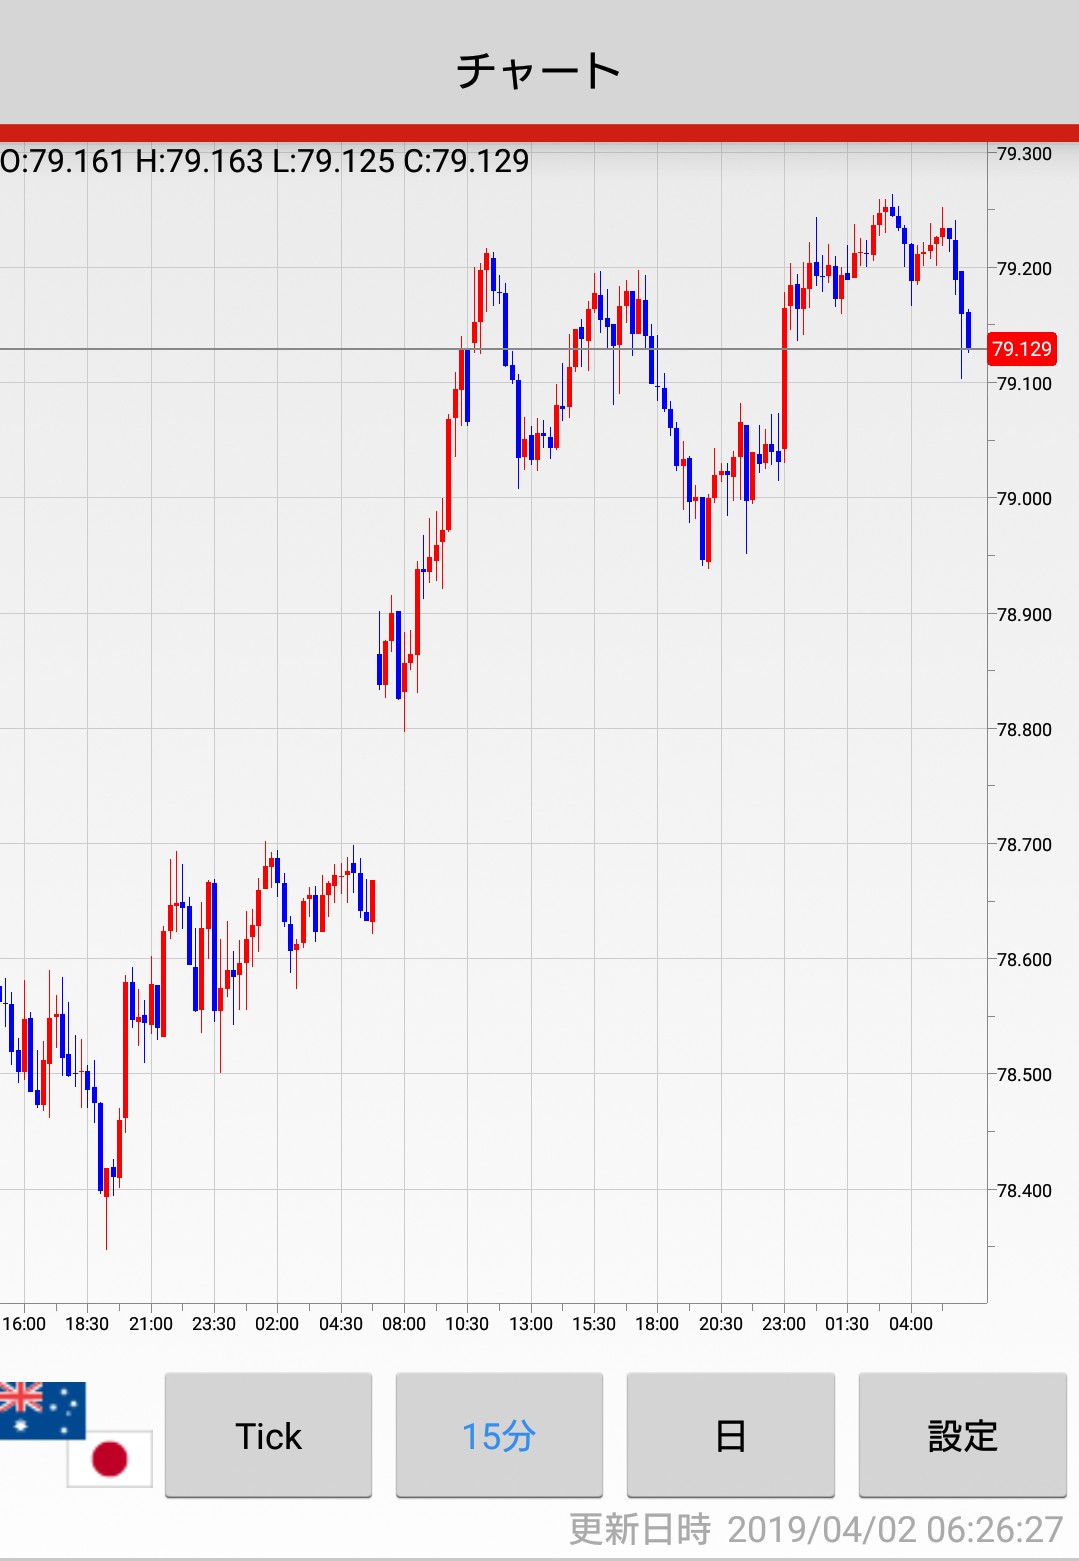
Task: Click the 78.700 price axis label
Action: point(1024,845)
